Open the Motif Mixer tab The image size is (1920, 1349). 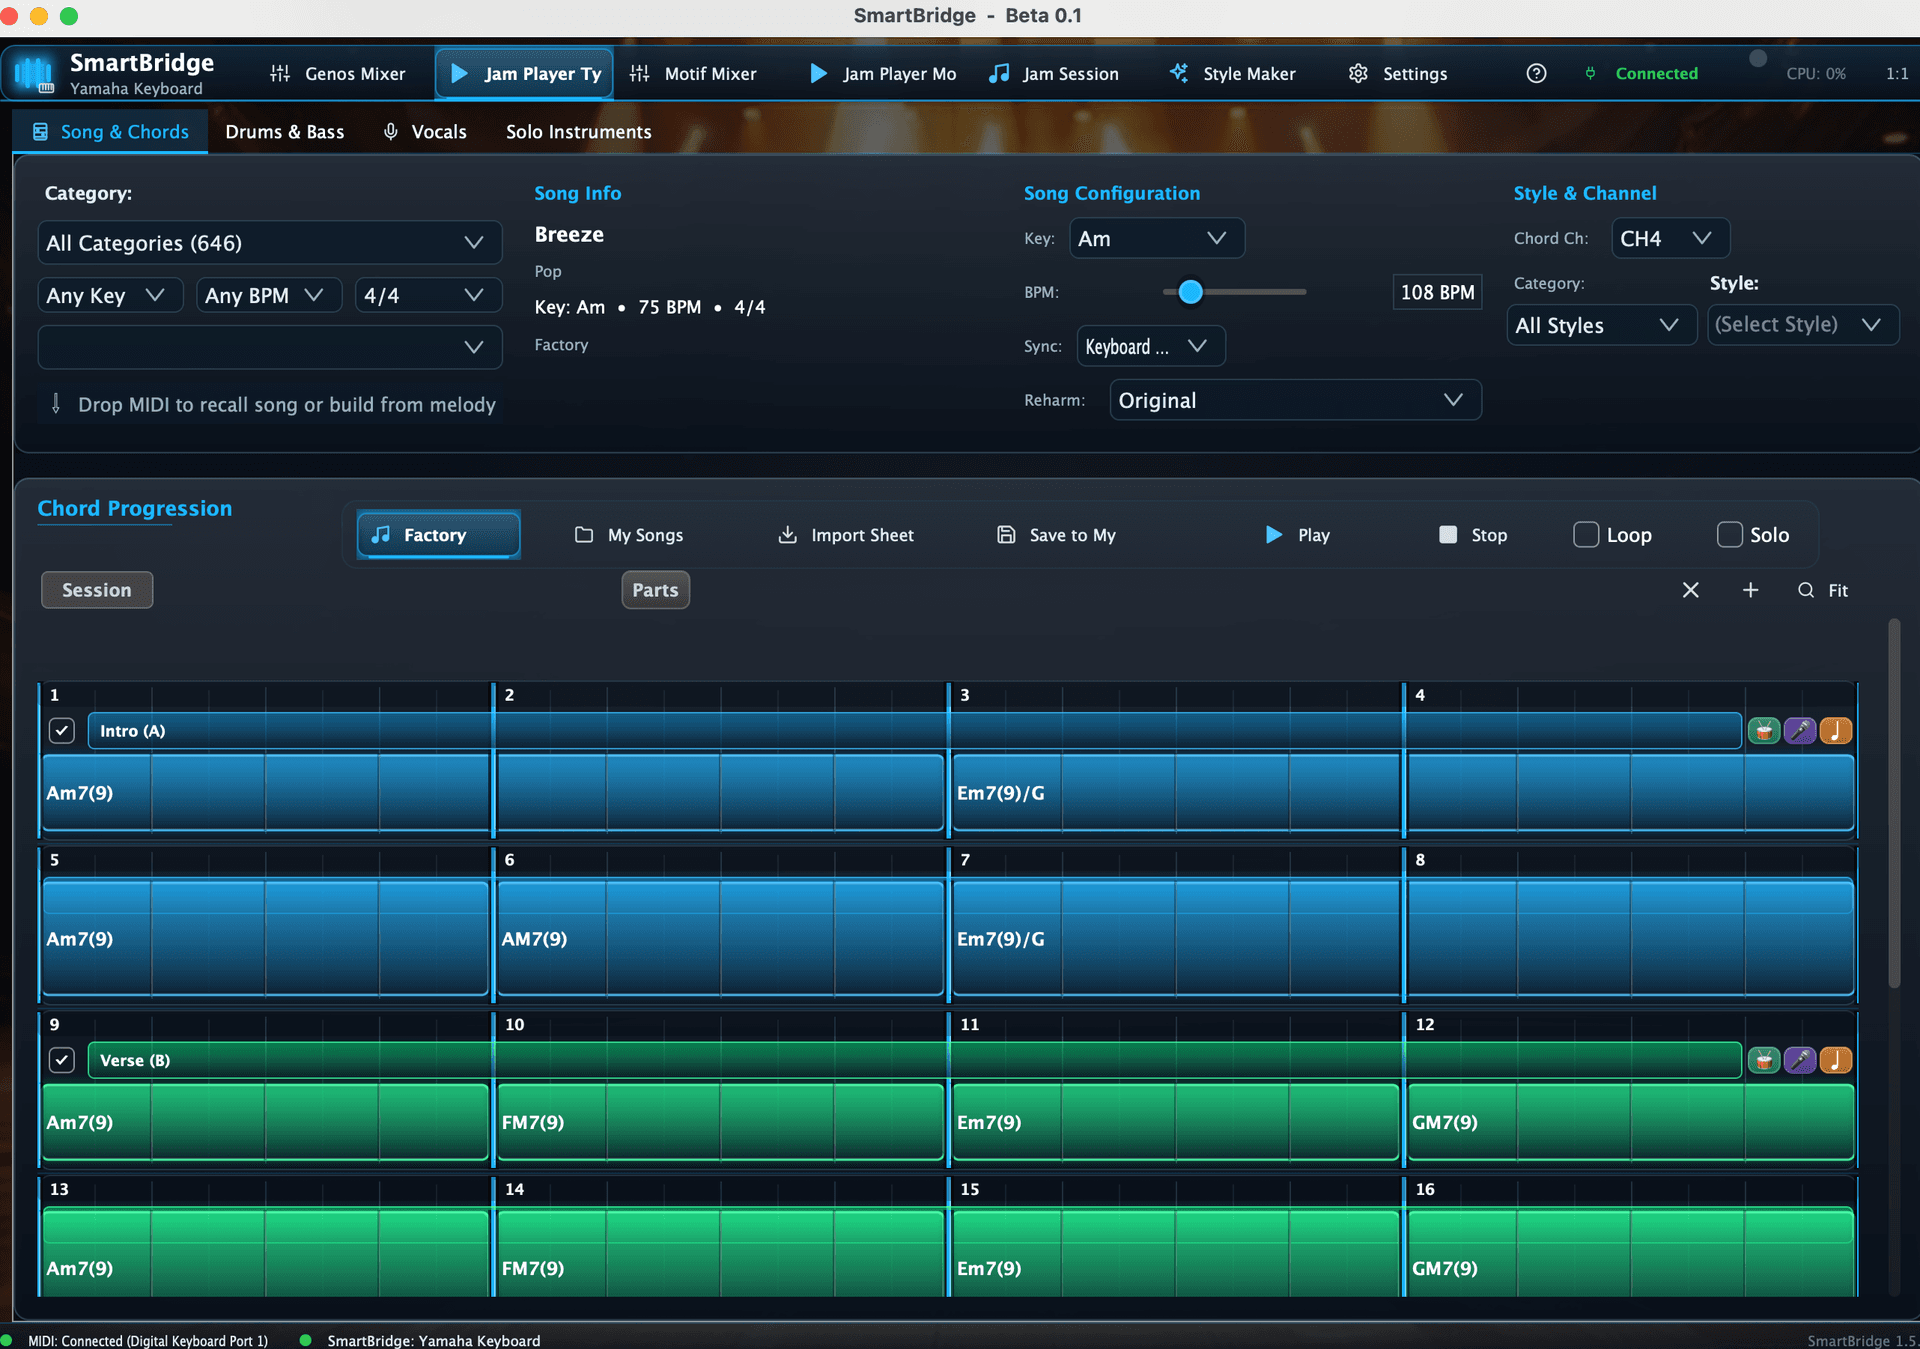(x=694, y=73)
